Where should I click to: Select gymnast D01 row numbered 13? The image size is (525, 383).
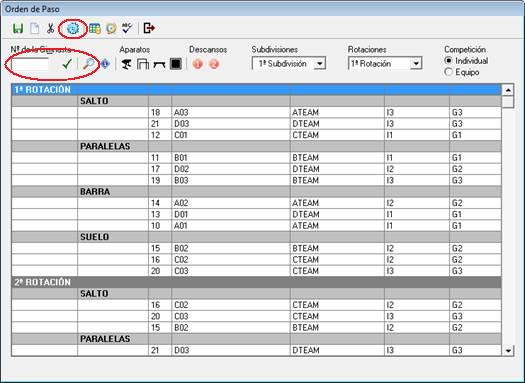[256, 214]
